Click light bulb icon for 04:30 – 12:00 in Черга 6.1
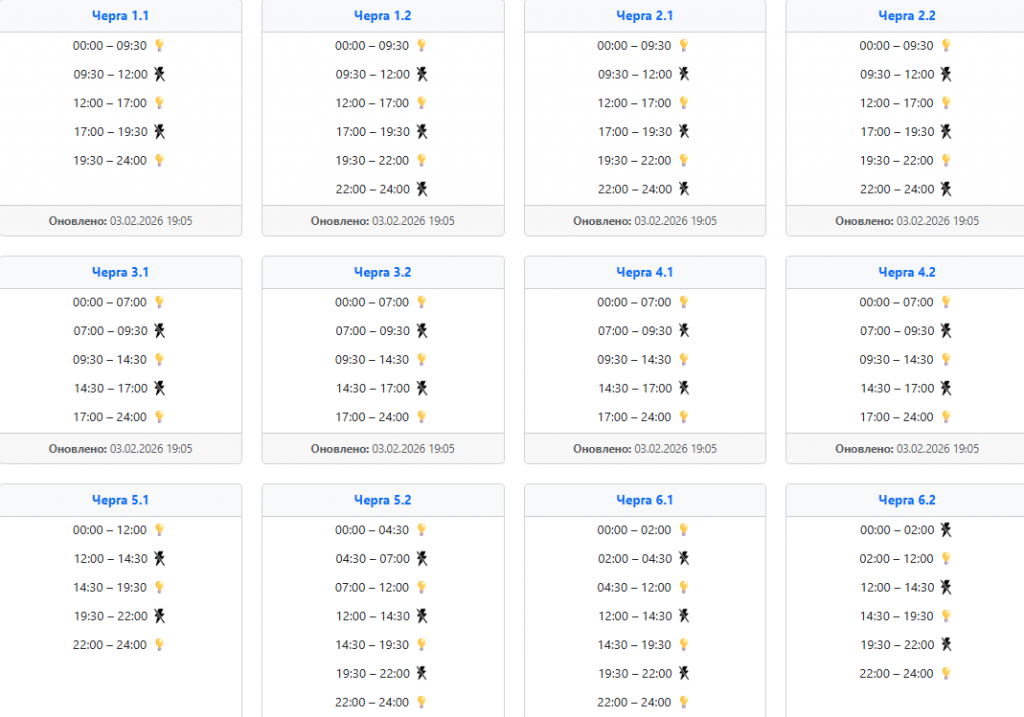Viewport: 1024px width, 717px height. pyautogui.click(x=684, y=588)
